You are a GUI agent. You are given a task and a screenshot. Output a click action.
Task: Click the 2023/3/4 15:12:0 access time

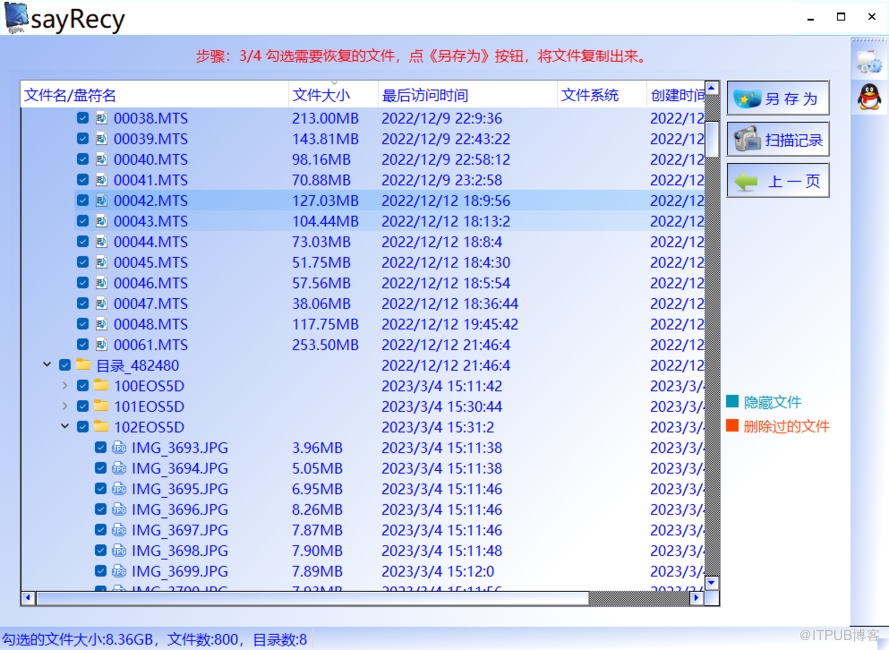point(438,571)
